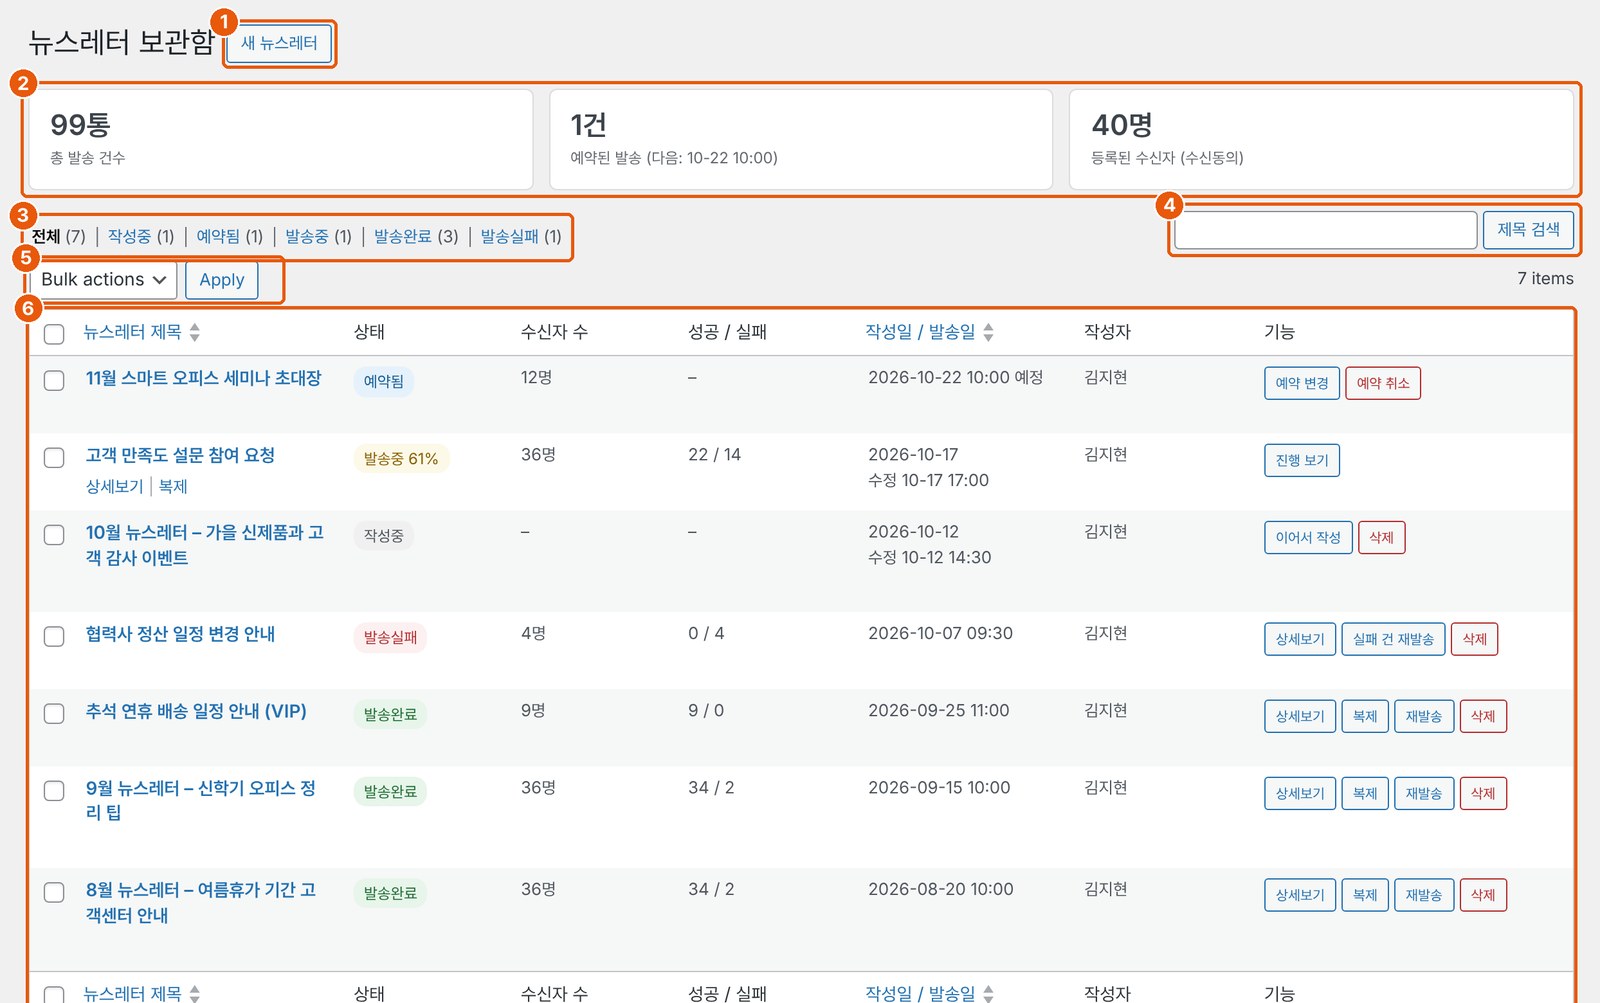Viewport: 1600px width, 1003px height.
Task: Click 진행 보기 for the survey newsletter
Action: [1301, 460]
